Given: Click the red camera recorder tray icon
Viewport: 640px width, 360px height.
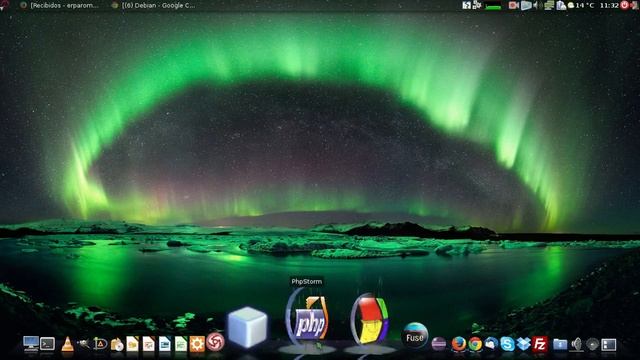Looking at the screenshot, I should pos(513,5).
